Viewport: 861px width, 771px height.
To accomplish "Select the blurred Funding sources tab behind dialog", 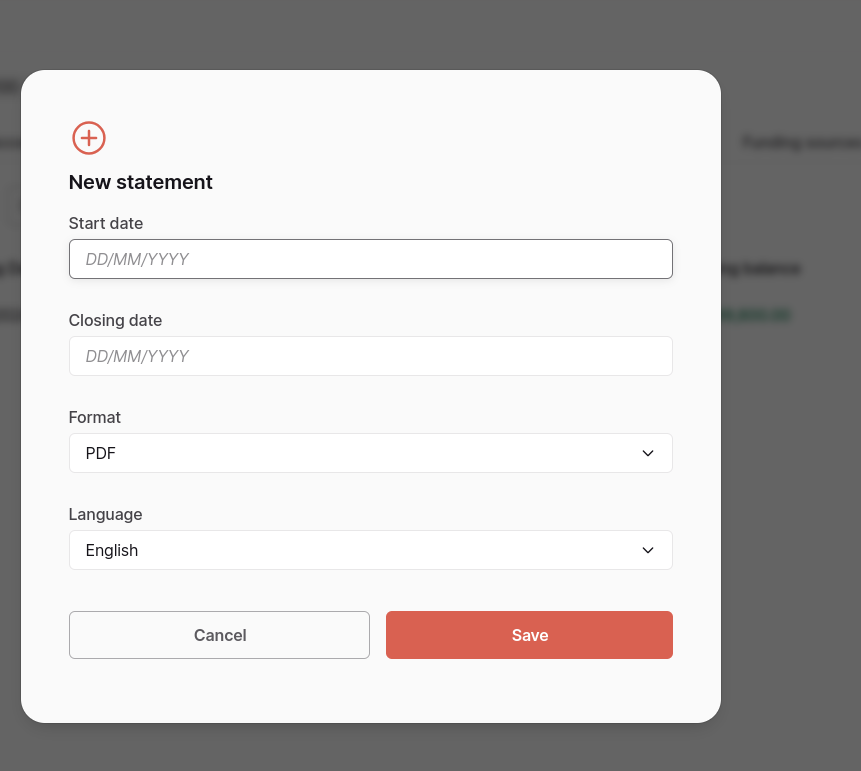I will [x=801, y=143].
